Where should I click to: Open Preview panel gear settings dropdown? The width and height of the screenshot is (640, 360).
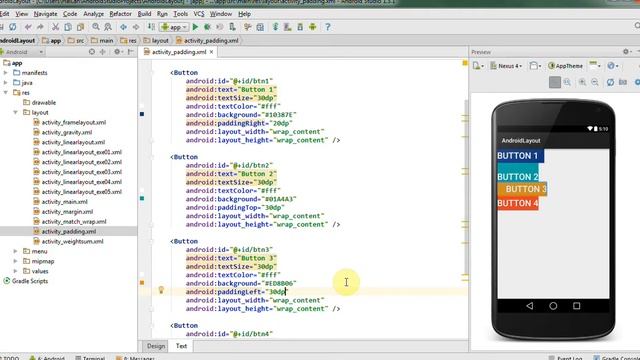627,52
